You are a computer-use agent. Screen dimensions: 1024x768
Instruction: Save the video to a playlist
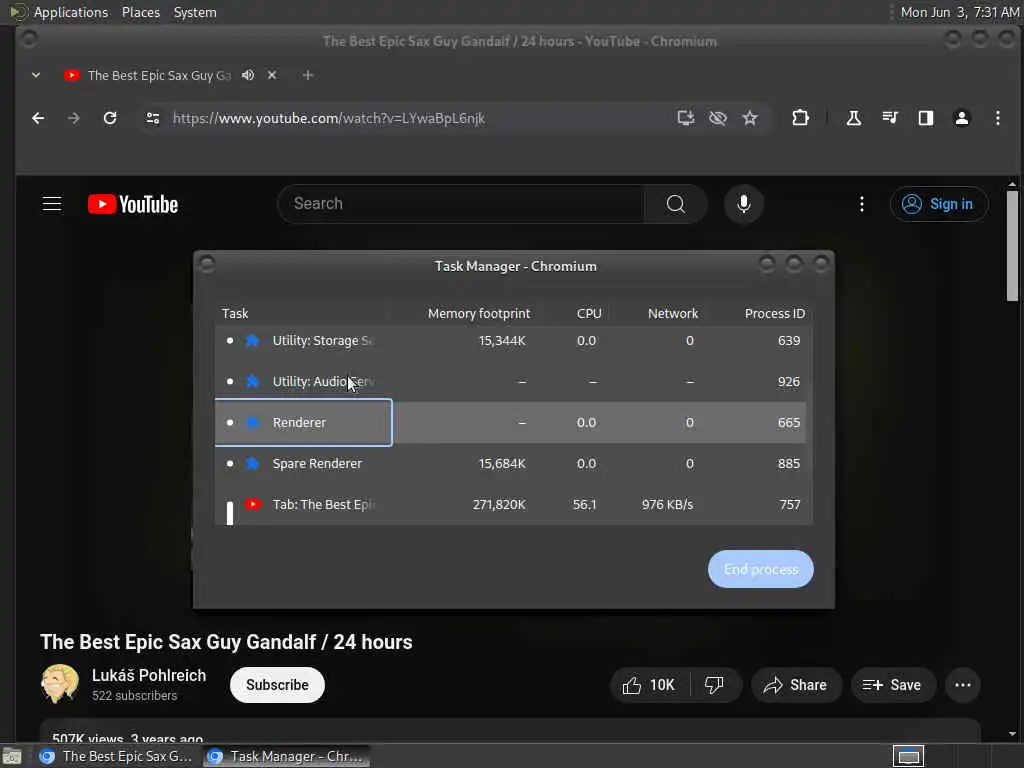pyautogui.click(x=892, y=685)
